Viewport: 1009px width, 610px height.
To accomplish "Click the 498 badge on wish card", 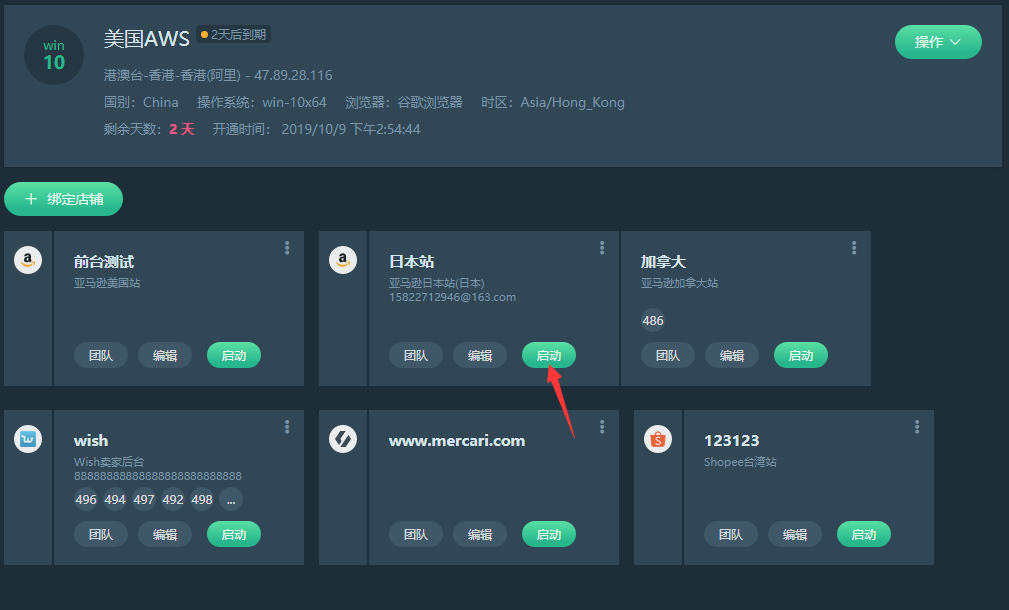I will pyautogui.click(x=201, y=499).
